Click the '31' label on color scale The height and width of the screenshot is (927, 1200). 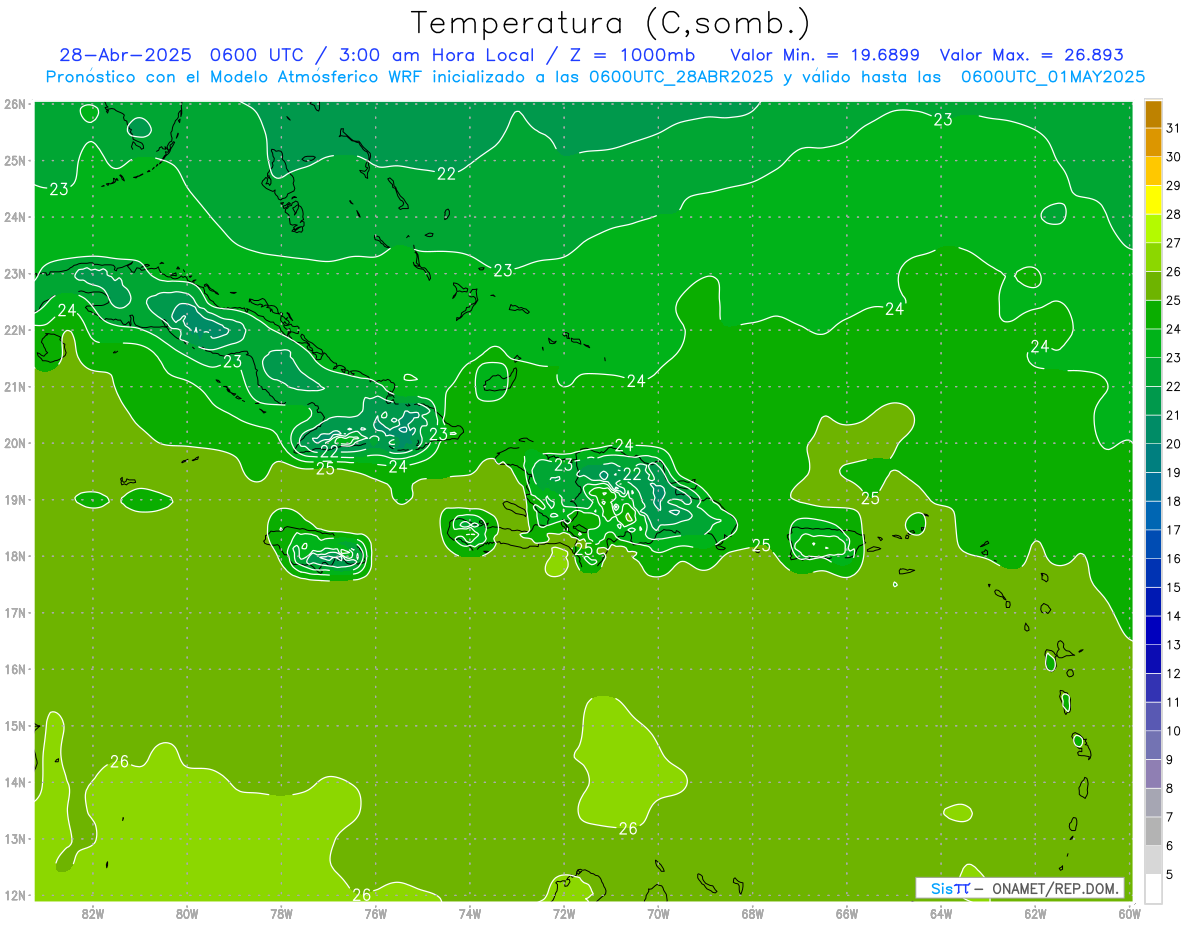click(1173, 128)
